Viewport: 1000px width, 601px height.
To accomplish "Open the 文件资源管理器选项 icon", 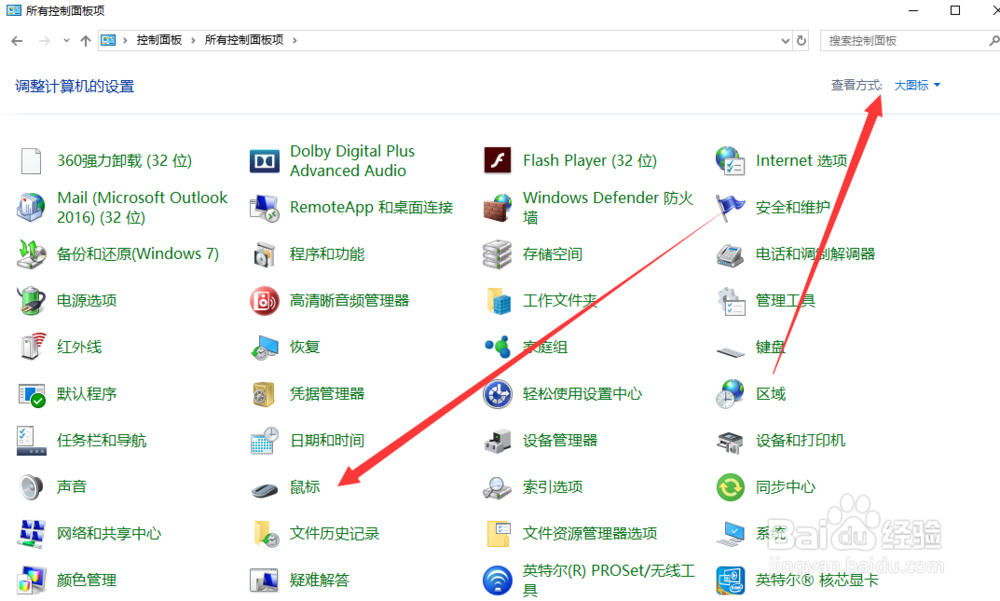I will (x=498, y=534).
